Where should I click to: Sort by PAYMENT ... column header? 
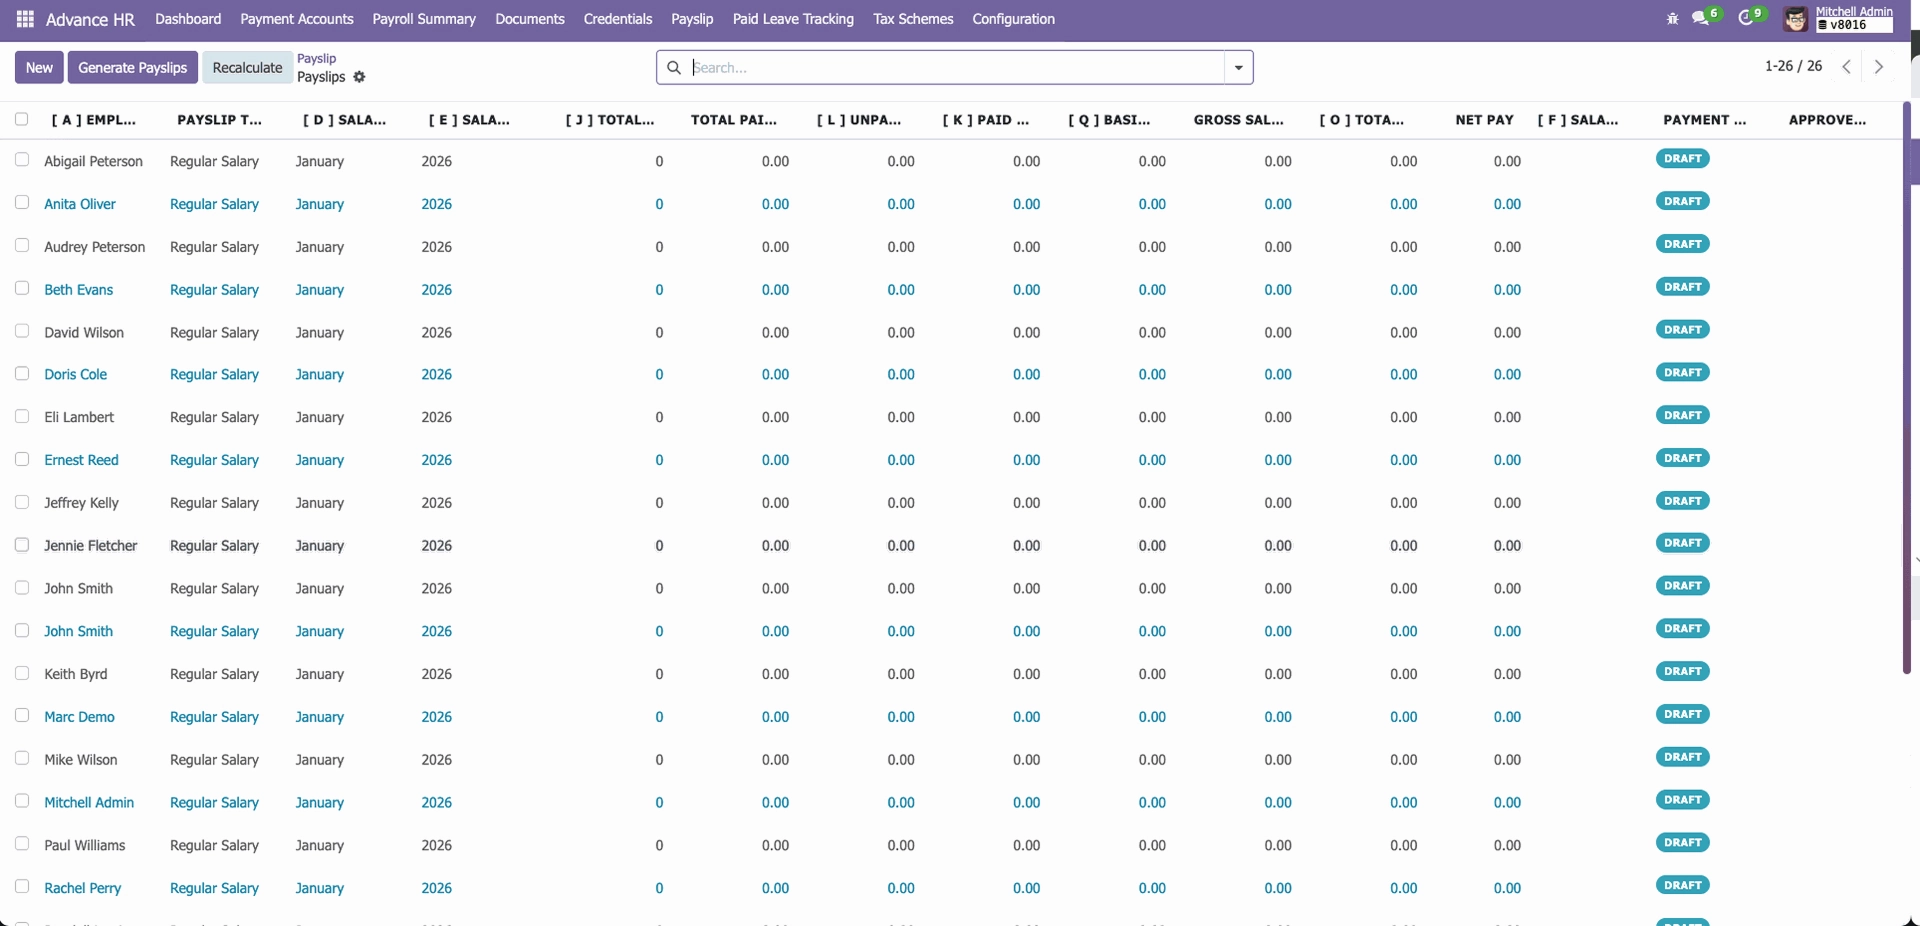coord(1704,120)
